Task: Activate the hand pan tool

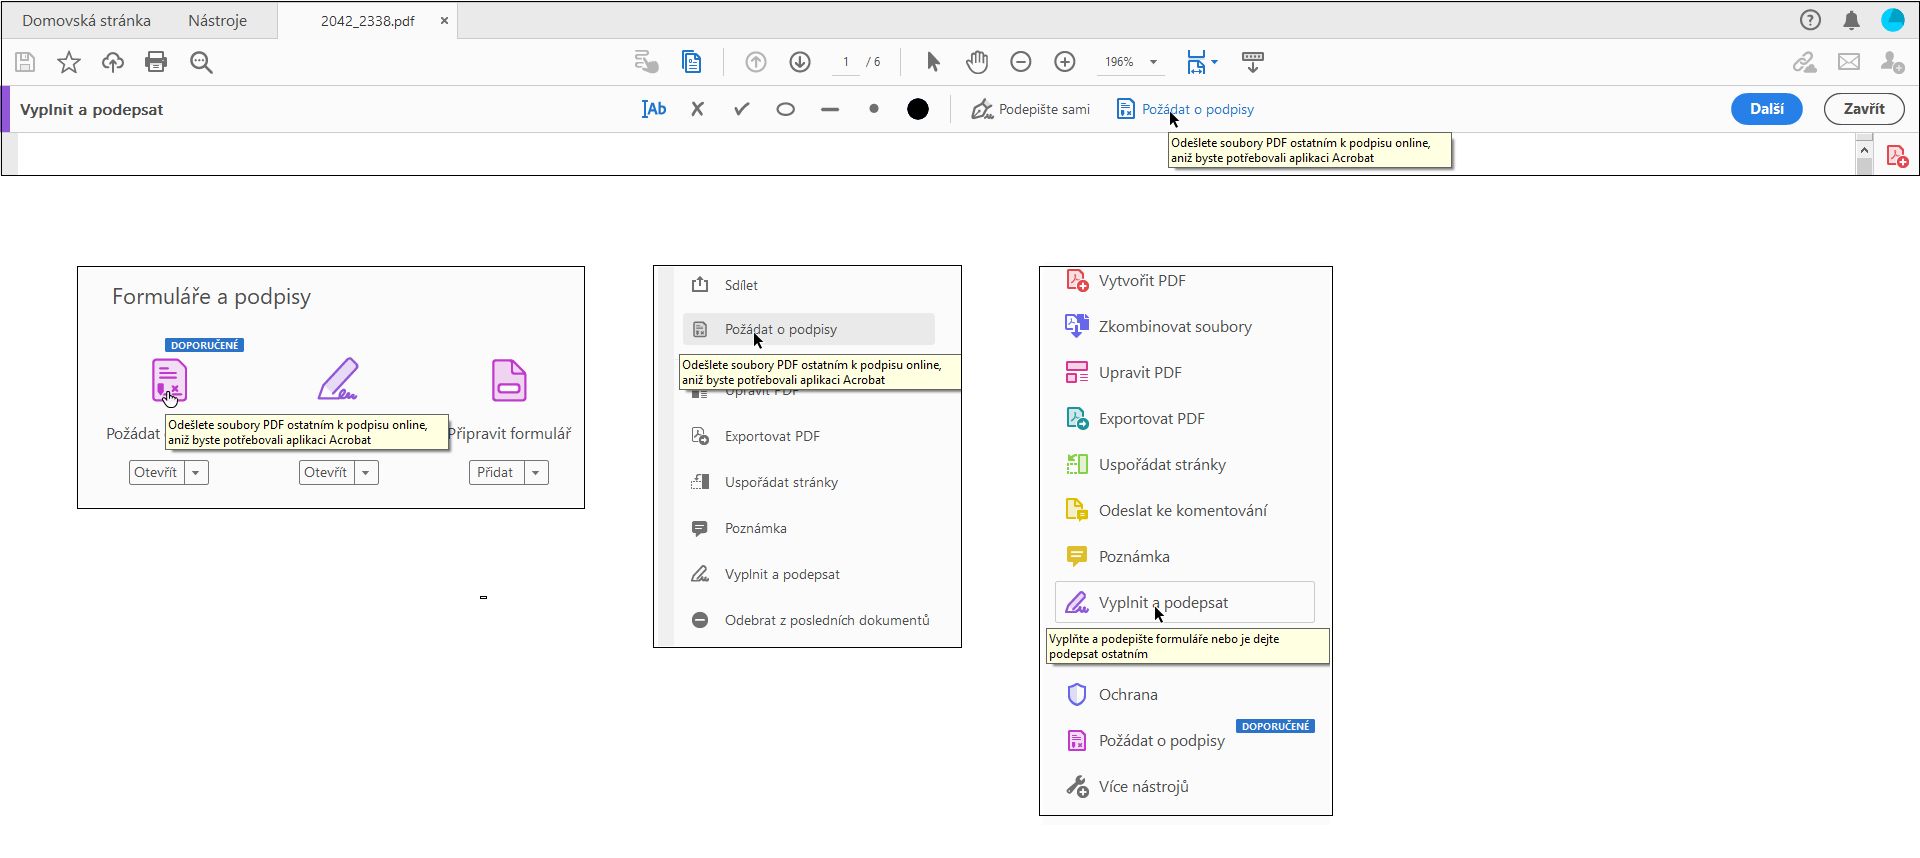Action: click(977, 62)
